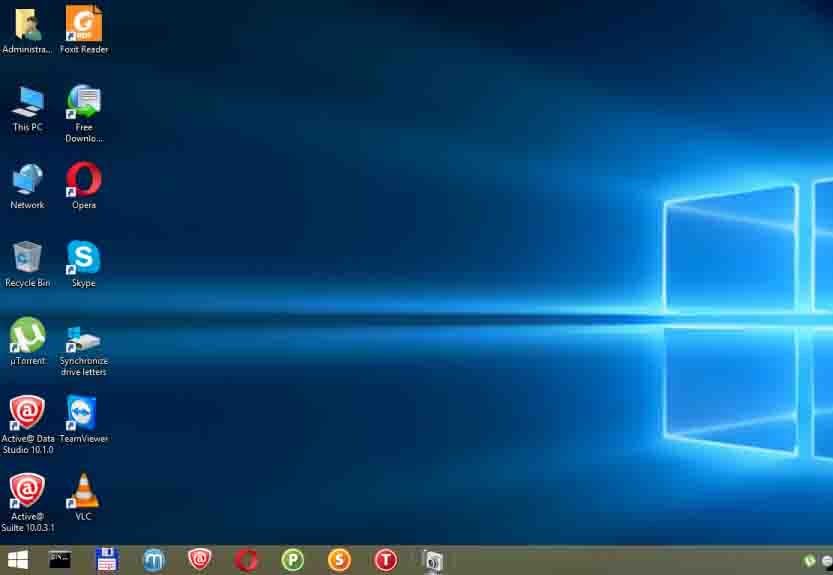Launch Opera from the taskbar
The image size is (833, 575).
pos(246,560)
